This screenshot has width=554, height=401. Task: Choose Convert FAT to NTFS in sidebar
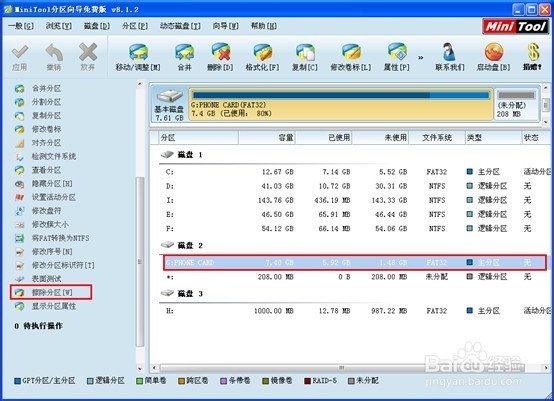click(x=60, y=238)
